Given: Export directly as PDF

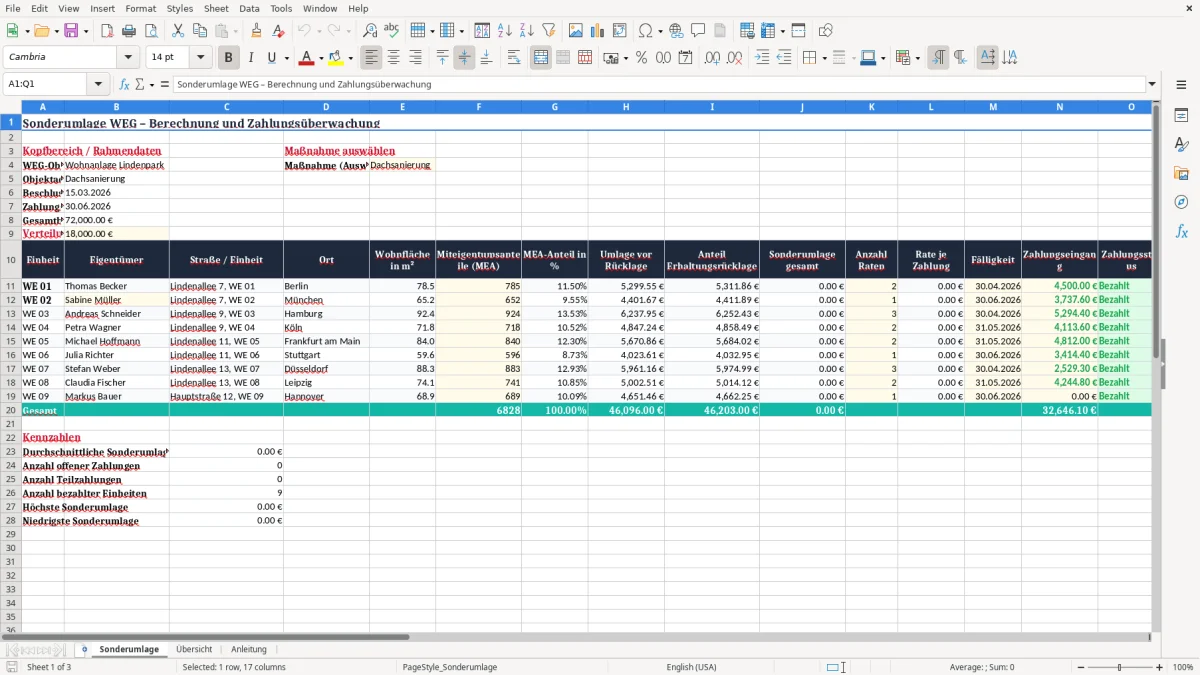Looking at the screenshot, I should pos(107,31).
